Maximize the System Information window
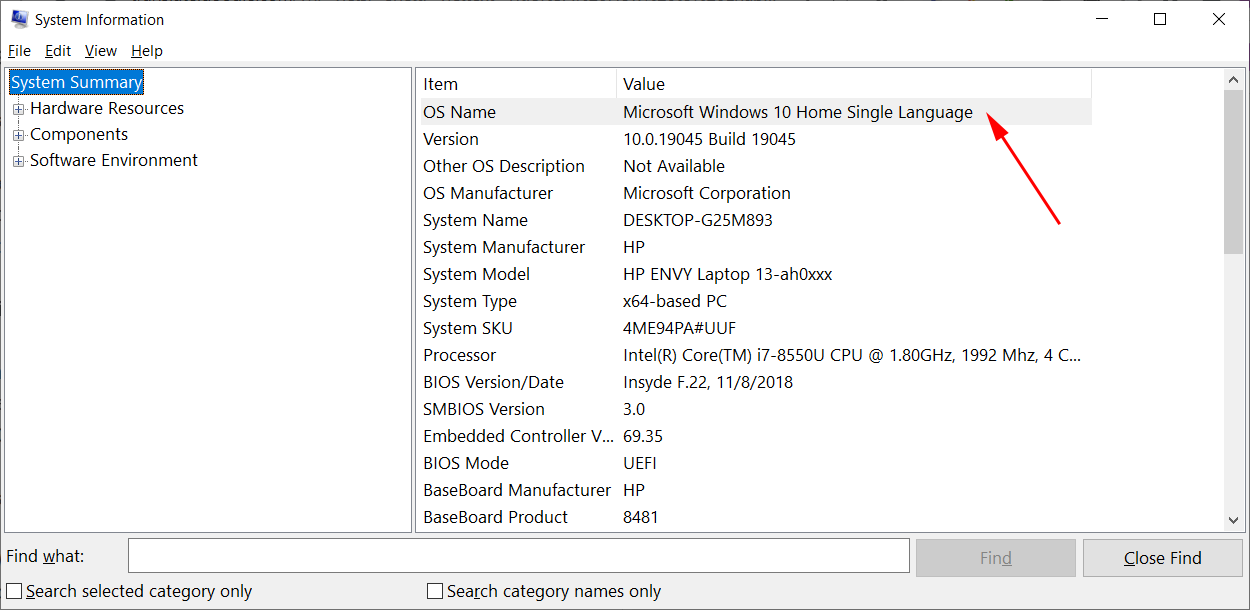The image size is (1250, 610). [1160, 19]
